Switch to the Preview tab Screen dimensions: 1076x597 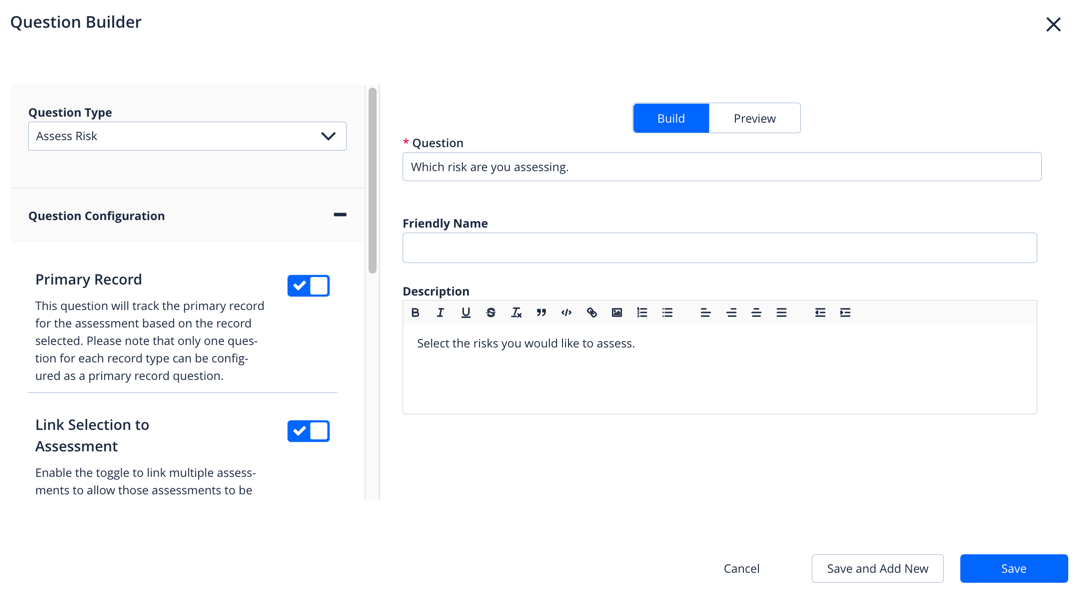pyautogui.click(x=754, y=118)
